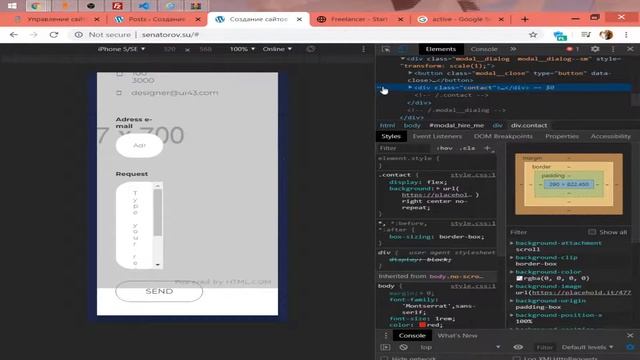Toggle the :hov element state panel
Screen dimensions: 640x360
444,148
